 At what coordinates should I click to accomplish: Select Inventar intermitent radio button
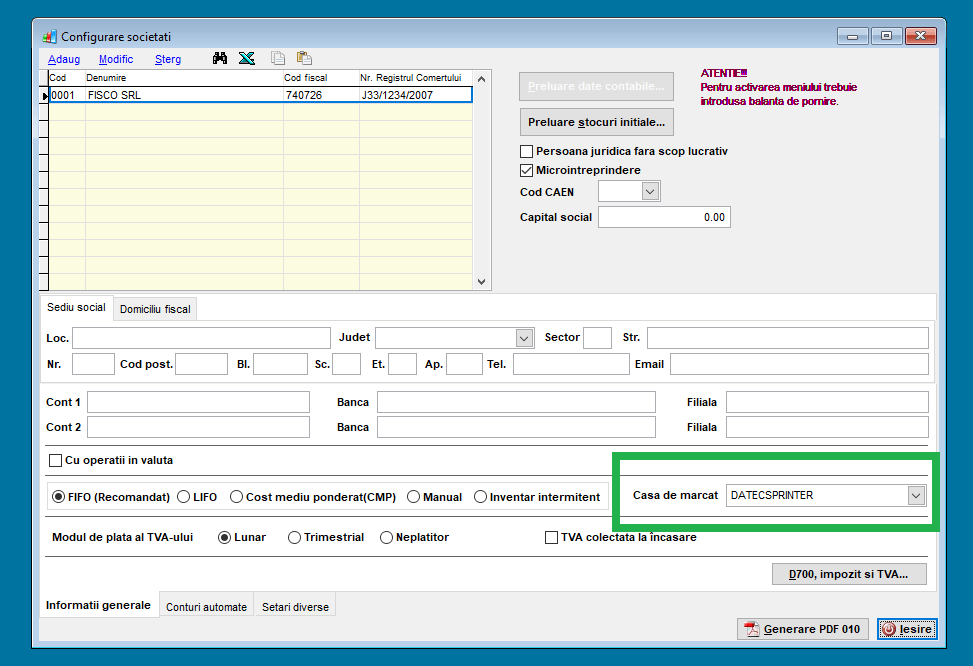point(480,497)
